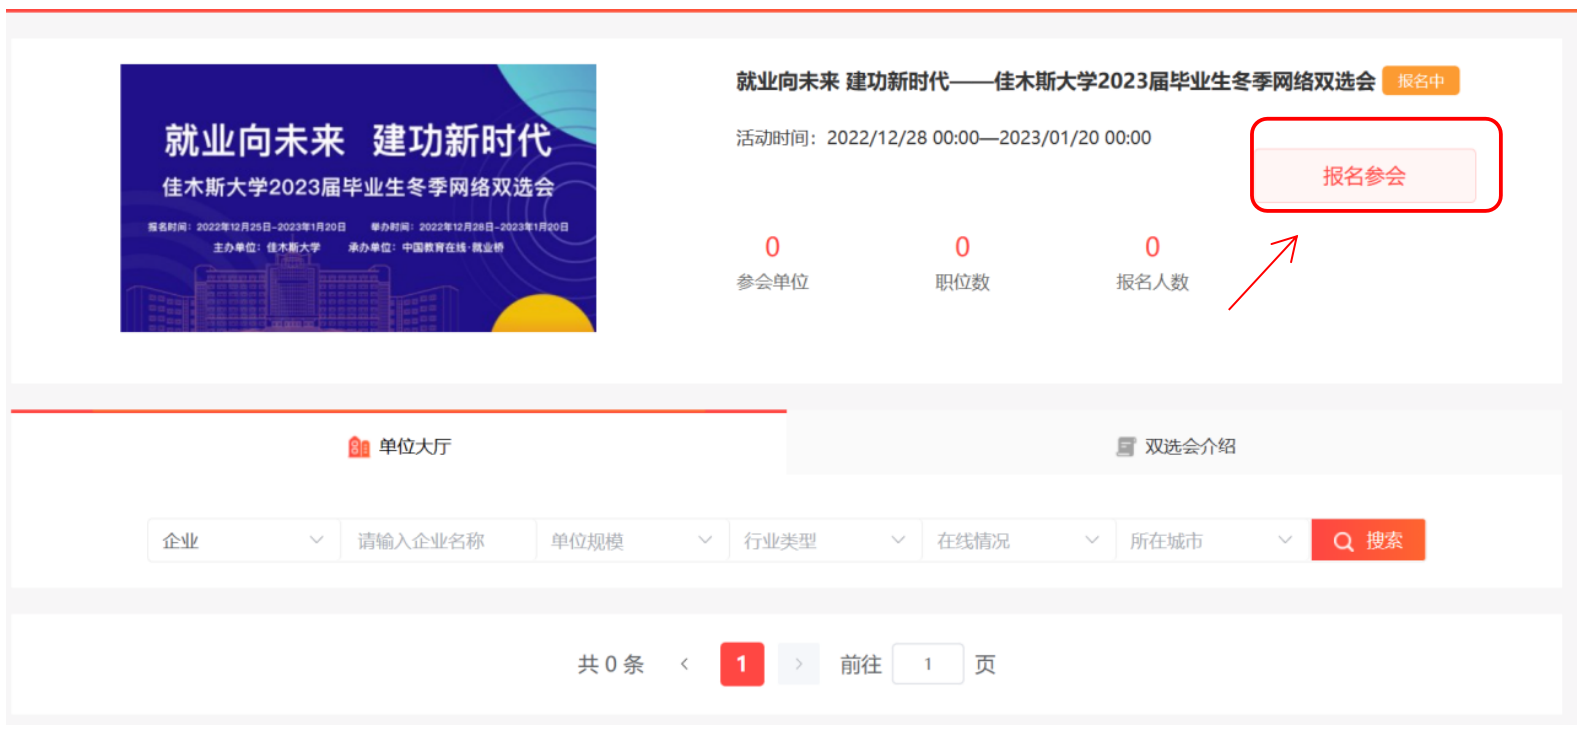Open the 双选会介绍 tab
Viewport: 1587px width, 735px height.
point(1176,446)
